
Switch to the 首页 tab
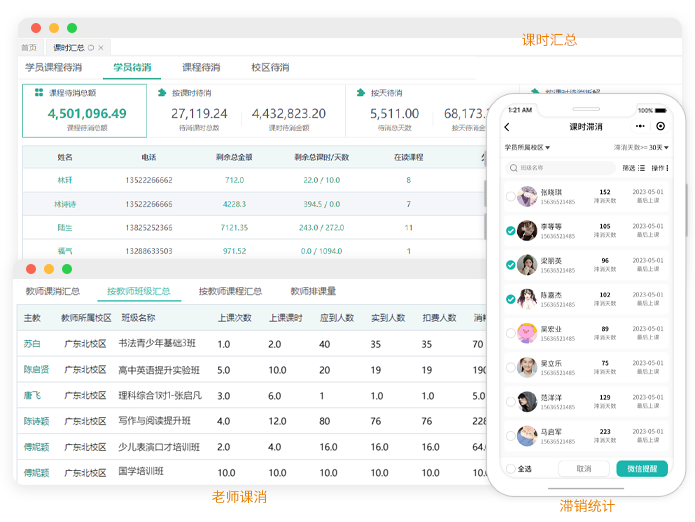[x=29, y=47]
